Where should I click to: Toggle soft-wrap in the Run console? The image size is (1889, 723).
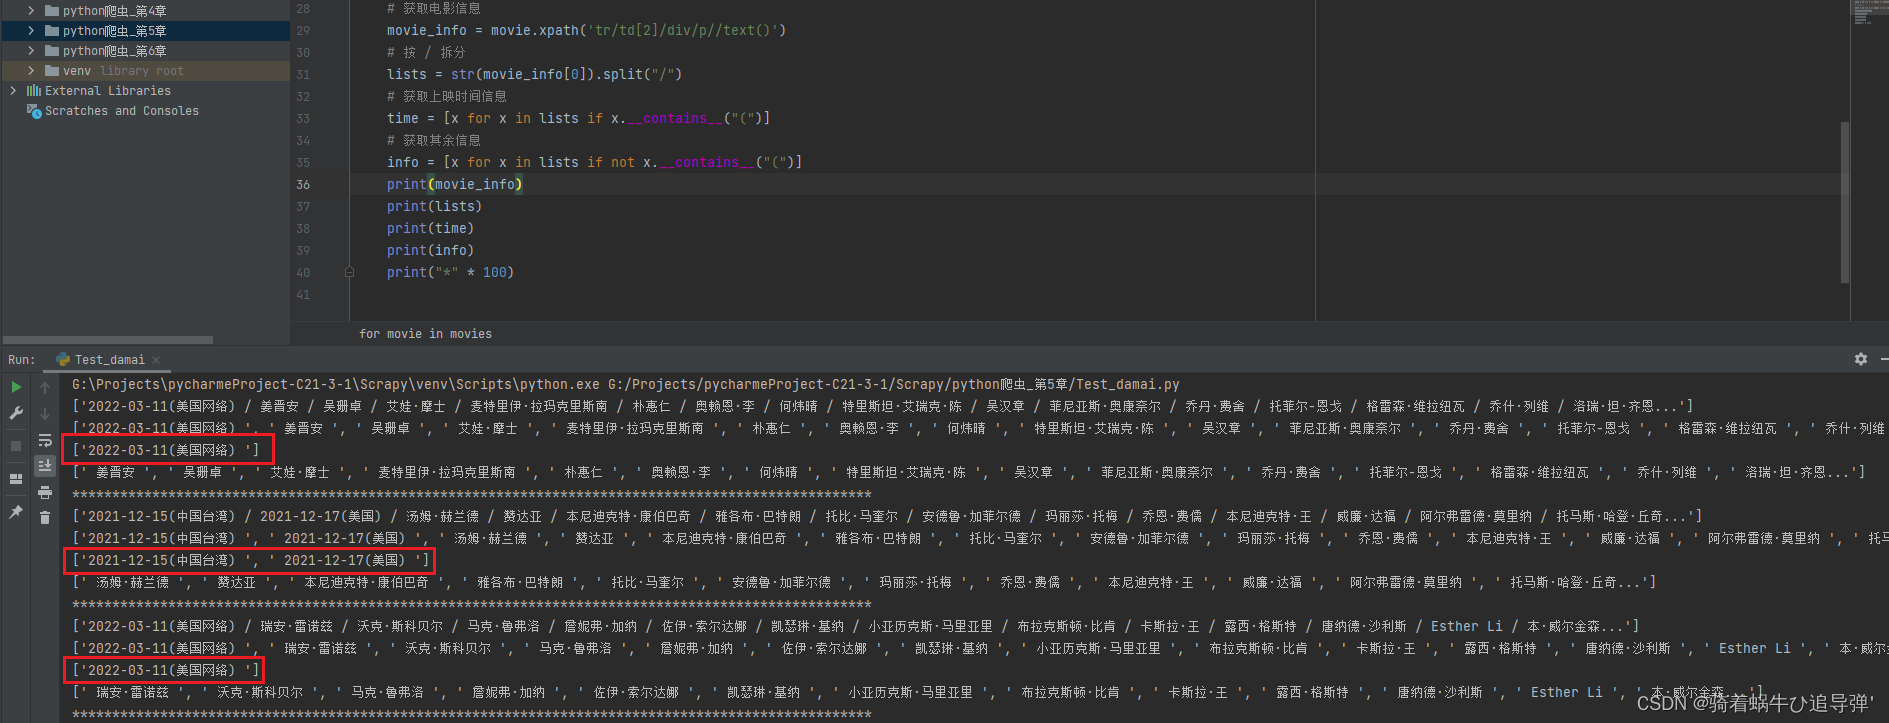point(45,440)
